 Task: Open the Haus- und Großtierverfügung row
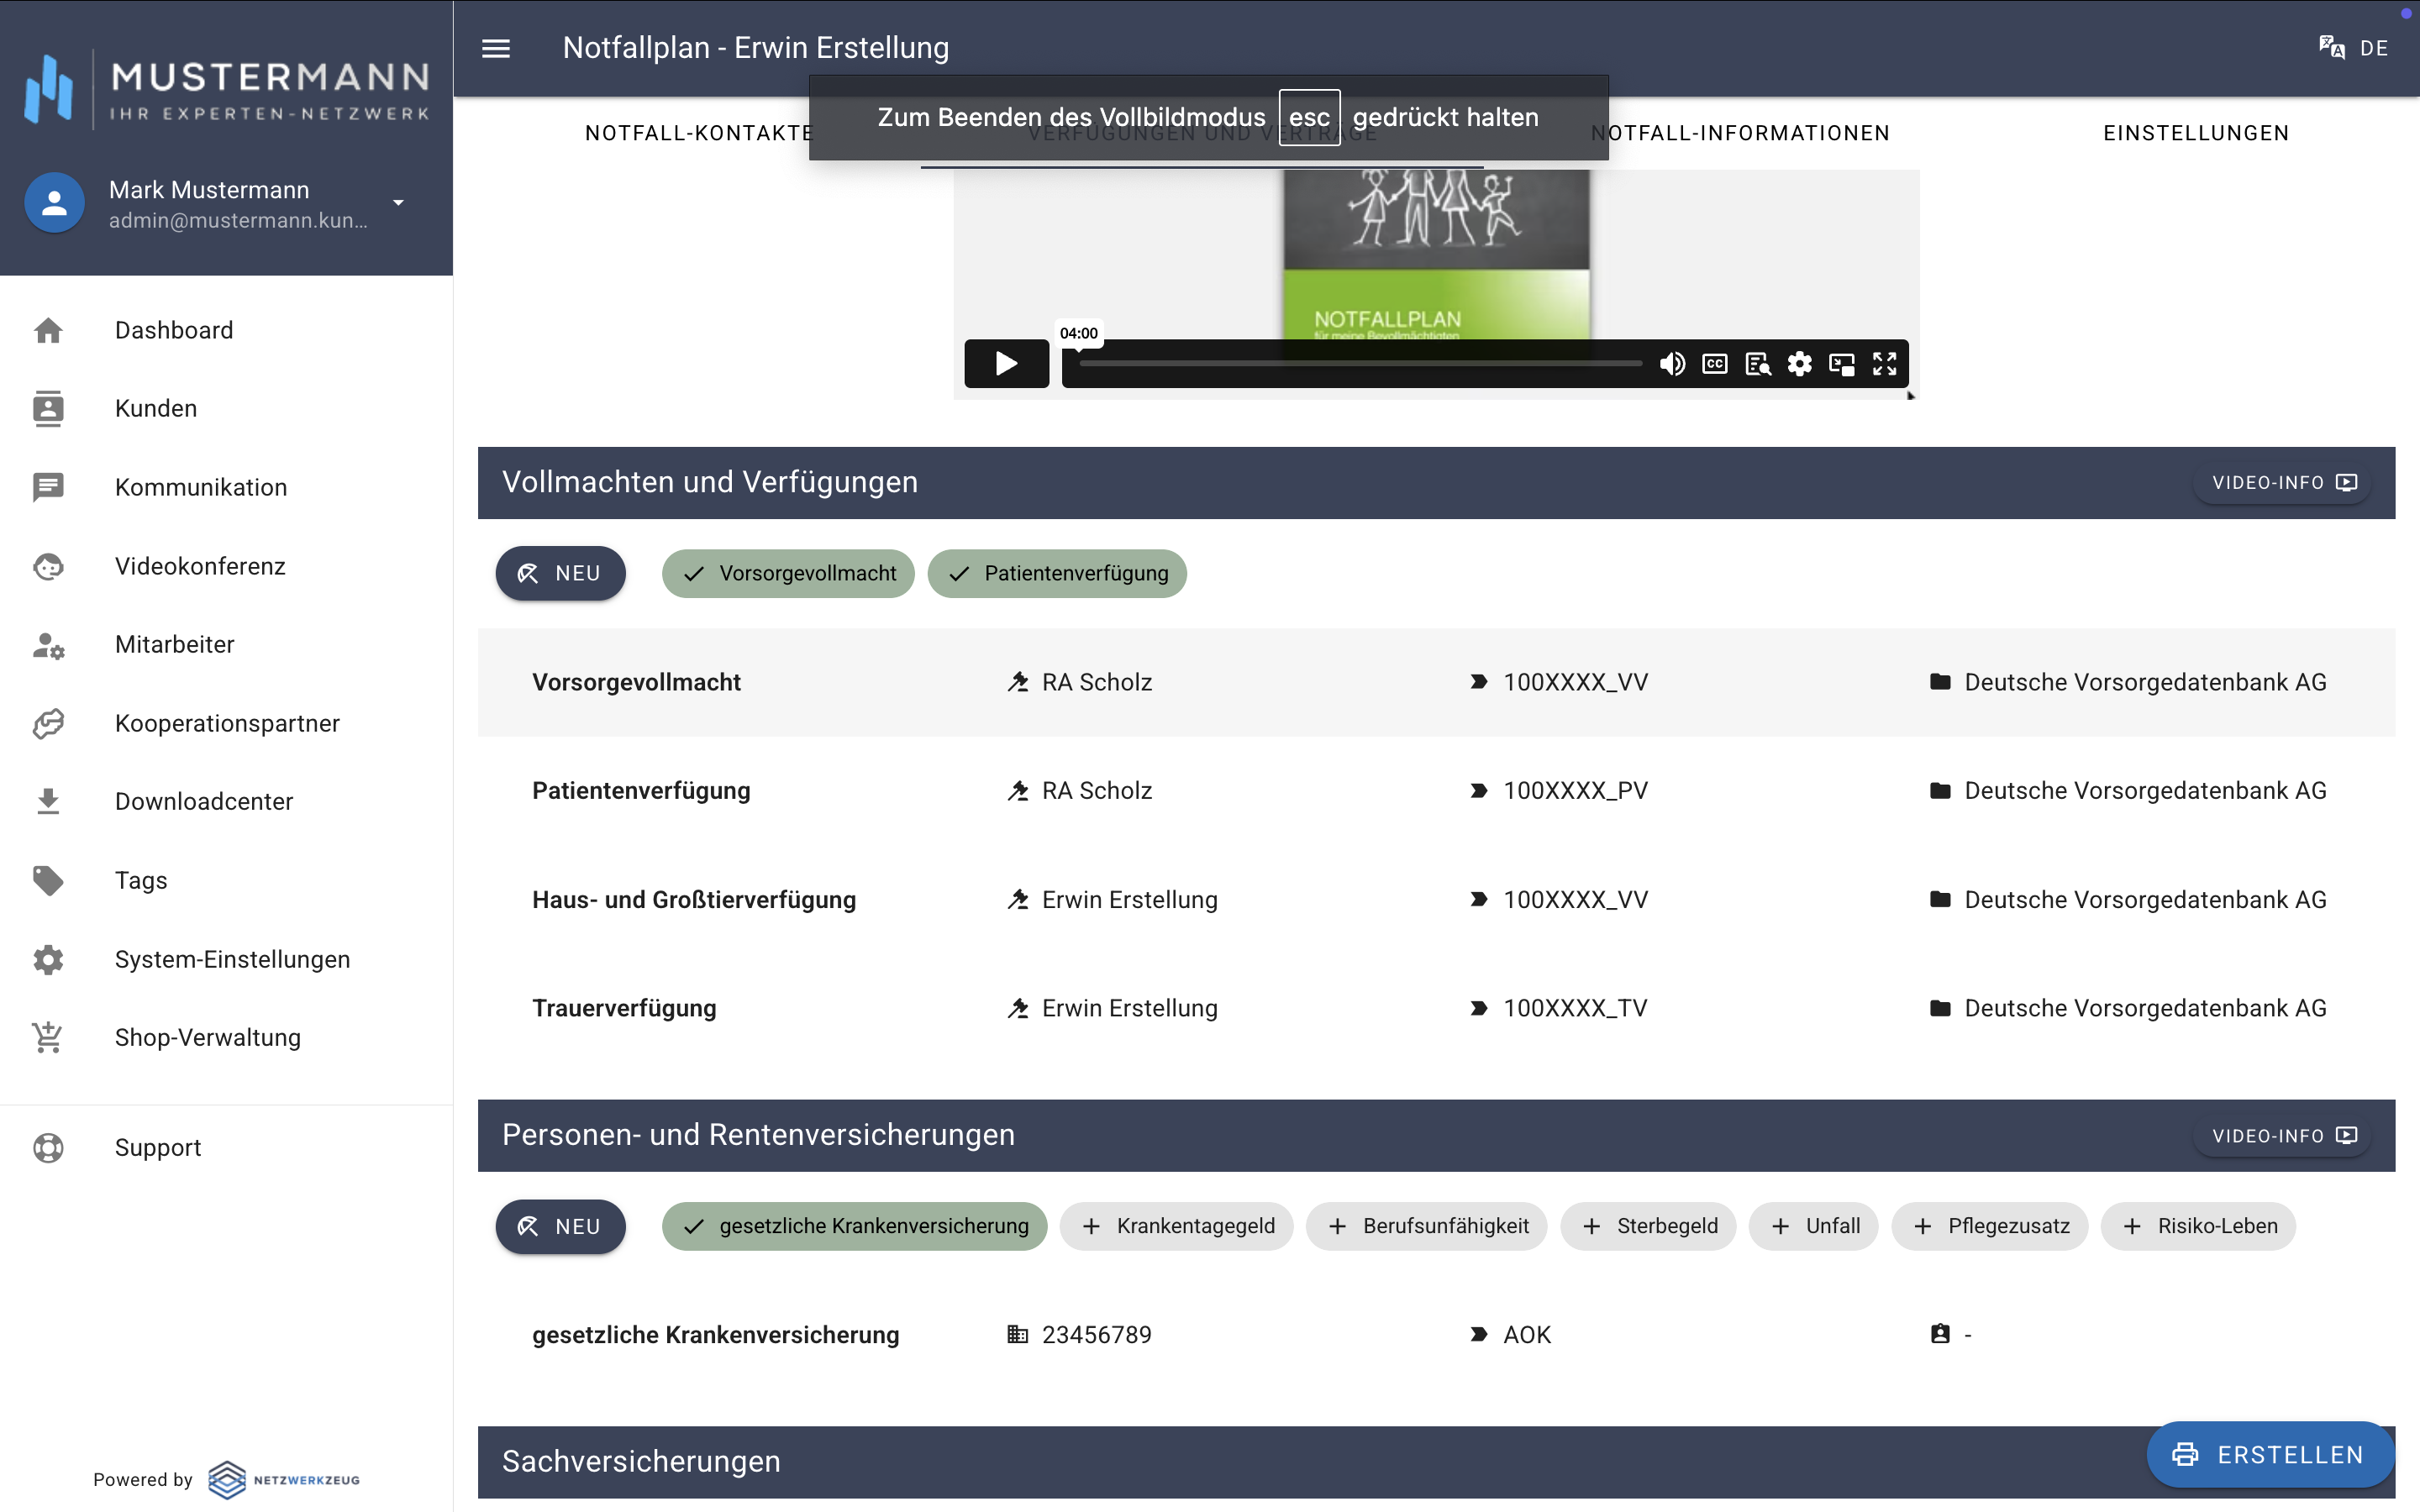click(1436, 900)
